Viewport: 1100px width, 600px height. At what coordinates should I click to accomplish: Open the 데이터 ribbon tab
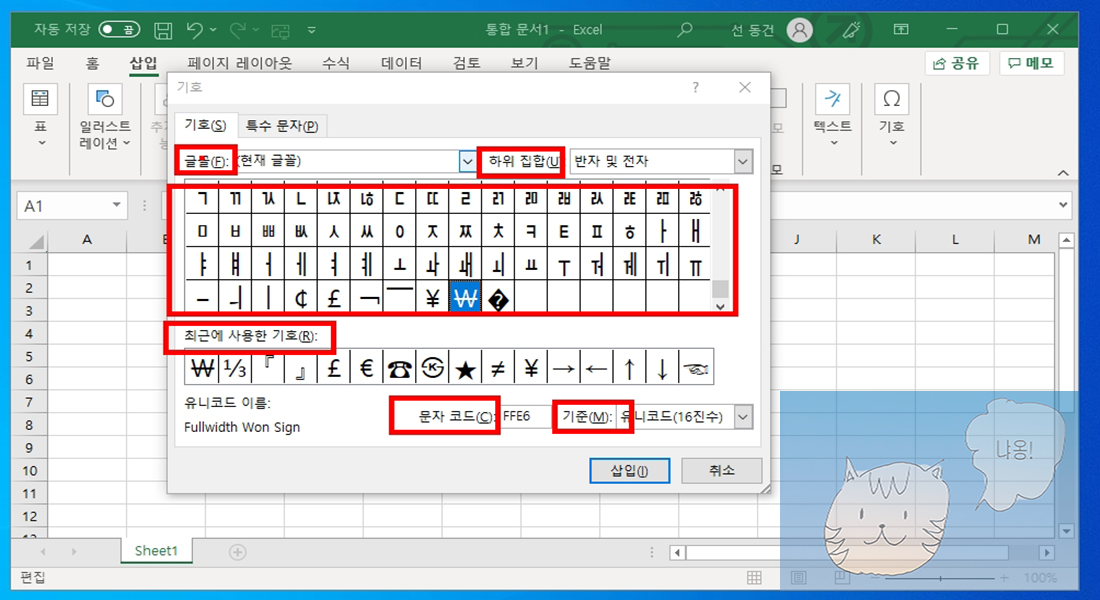pyautogui.click(x=401, y=63)
